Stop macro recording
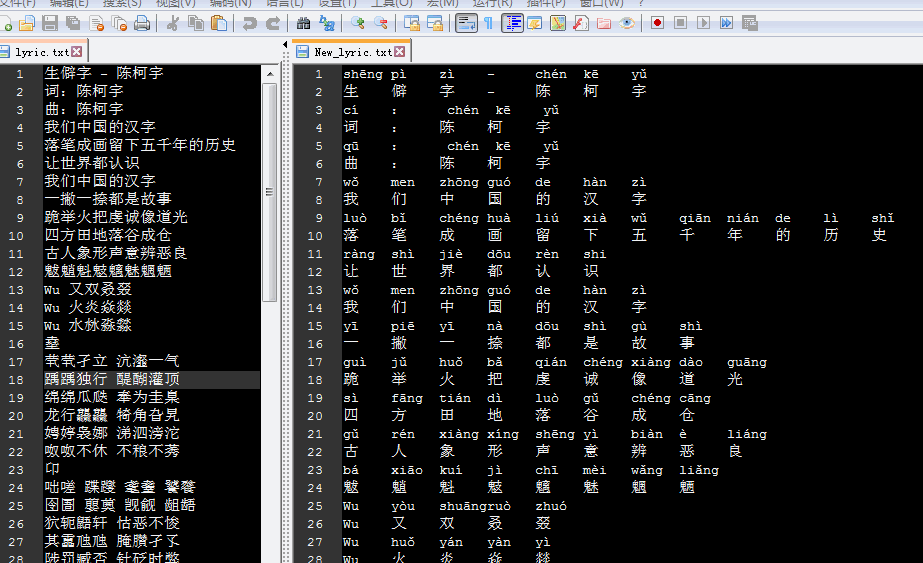 click(680, 24)
